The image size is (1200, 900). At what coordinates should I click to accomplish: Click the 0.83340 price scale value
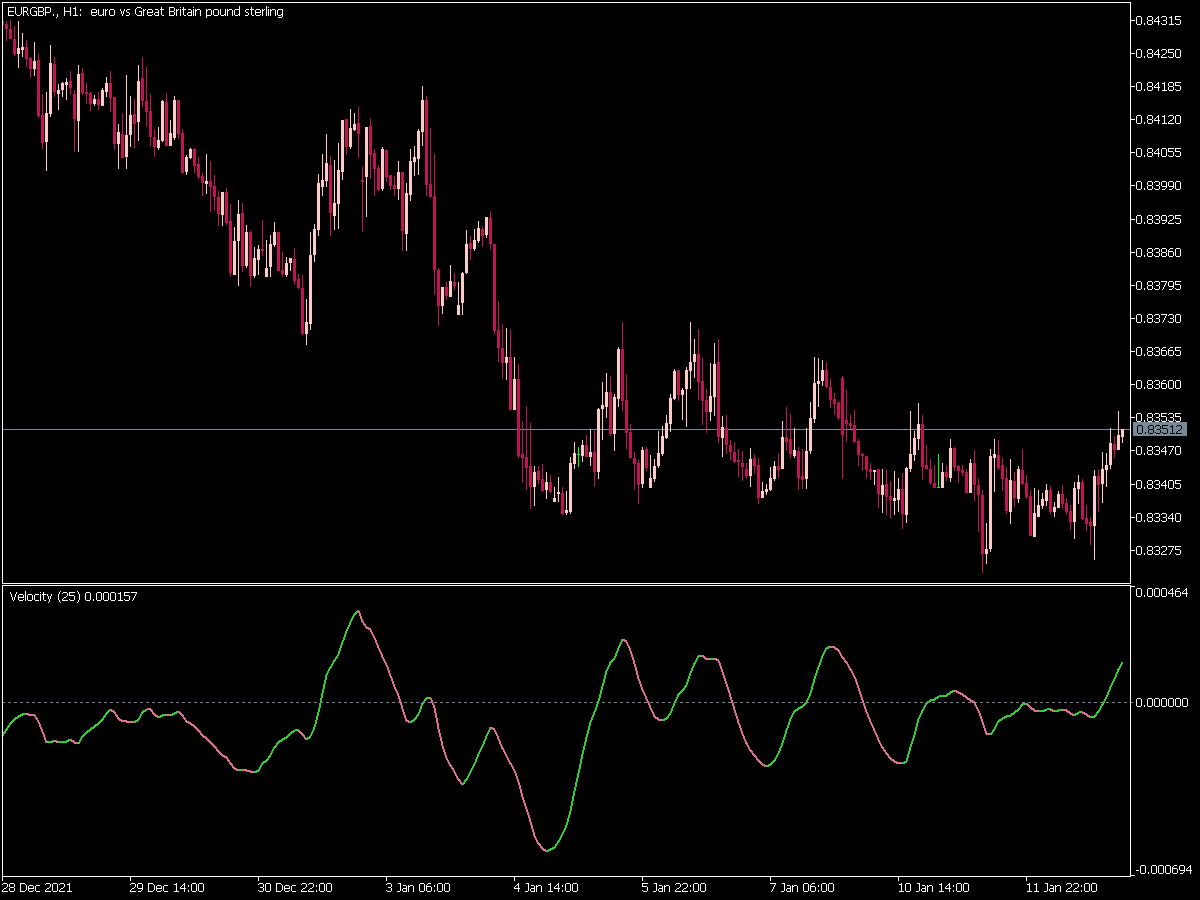coord(1160,517)
